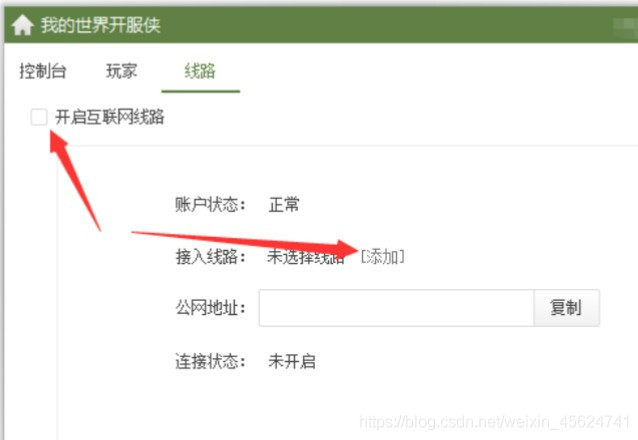Click the blog.csdn.net watermark URL
The image size is (638, 440).
click(x=494, y=422)
